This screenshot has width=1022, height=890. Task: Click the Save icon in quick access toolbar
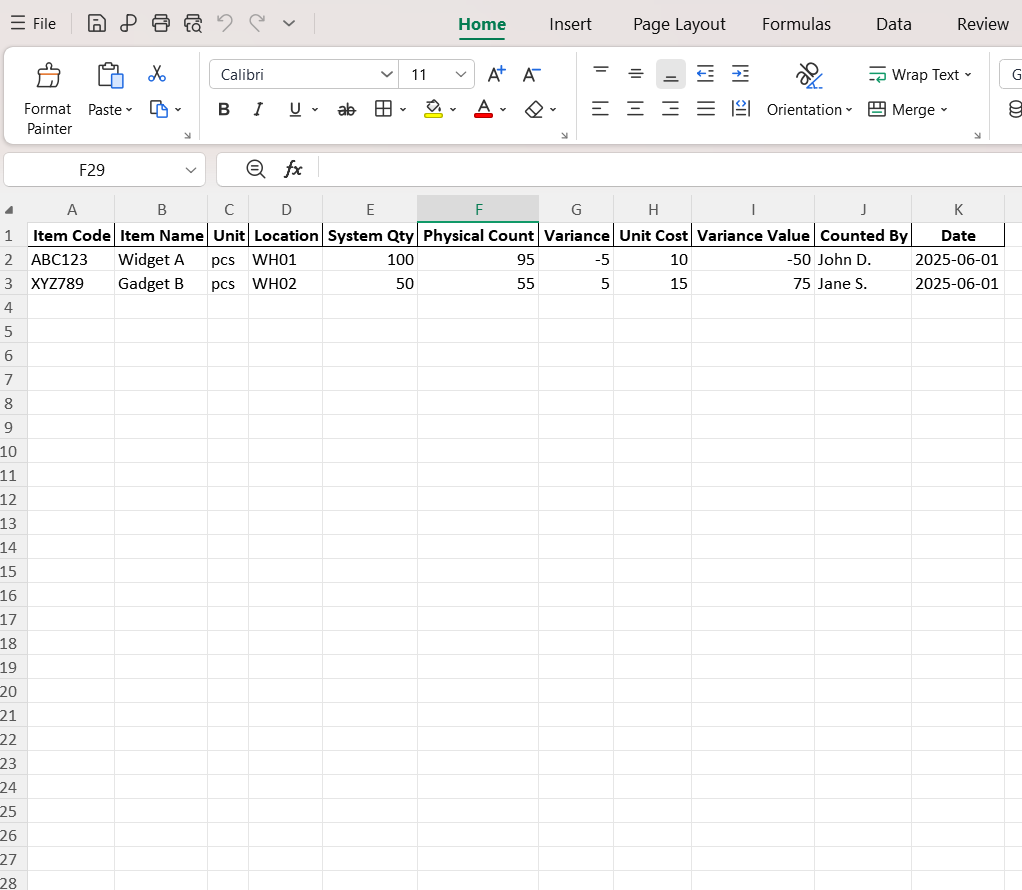96,23
